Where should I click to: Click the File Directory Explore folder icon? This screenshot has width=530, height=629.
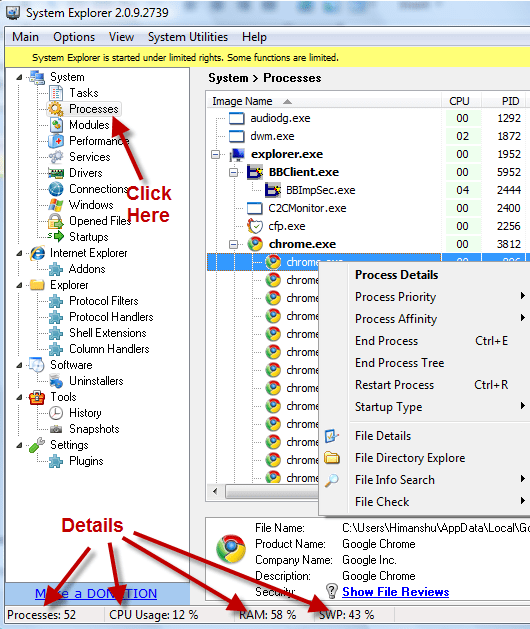coord(332,458)
